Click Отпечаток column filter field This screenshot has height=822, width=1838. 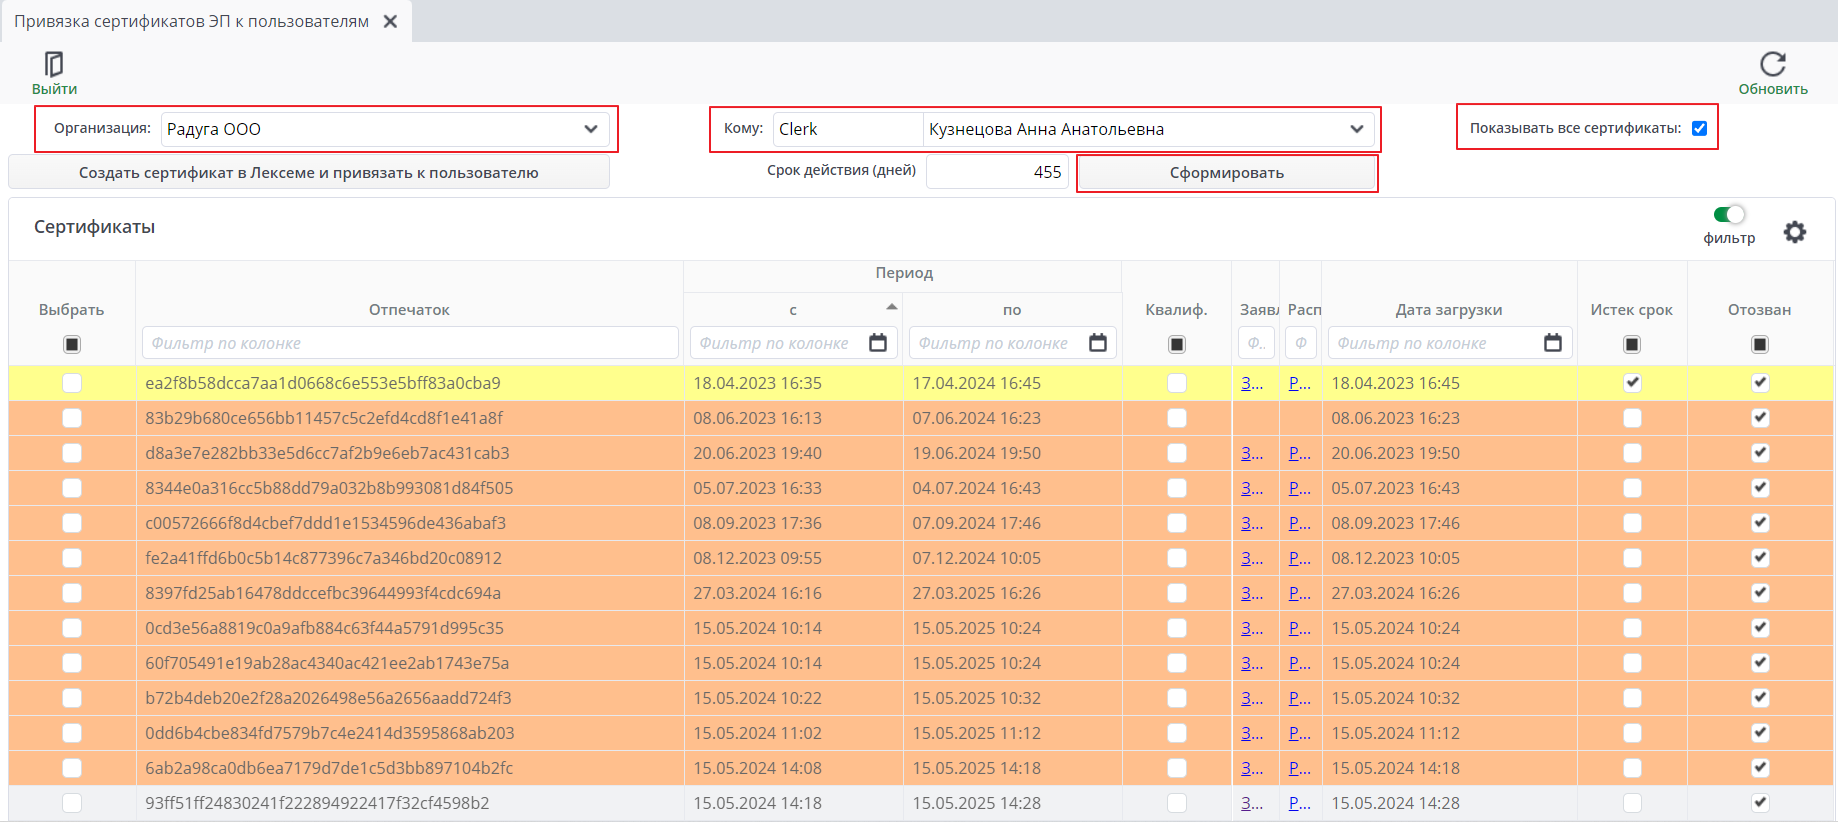410,343
